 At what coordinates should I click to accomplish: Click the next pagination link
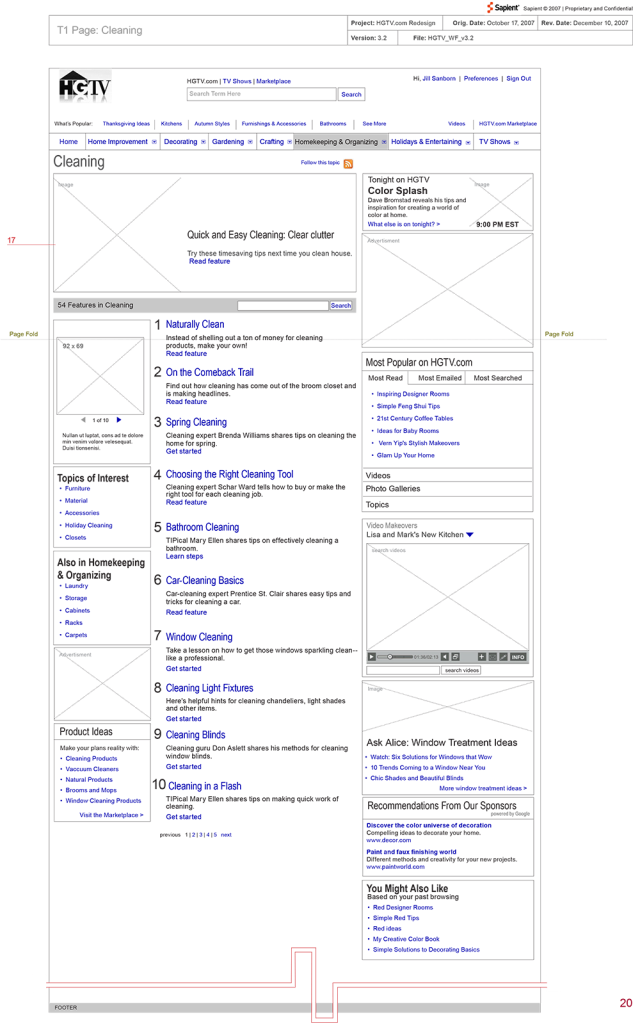[x=226, y=835]
